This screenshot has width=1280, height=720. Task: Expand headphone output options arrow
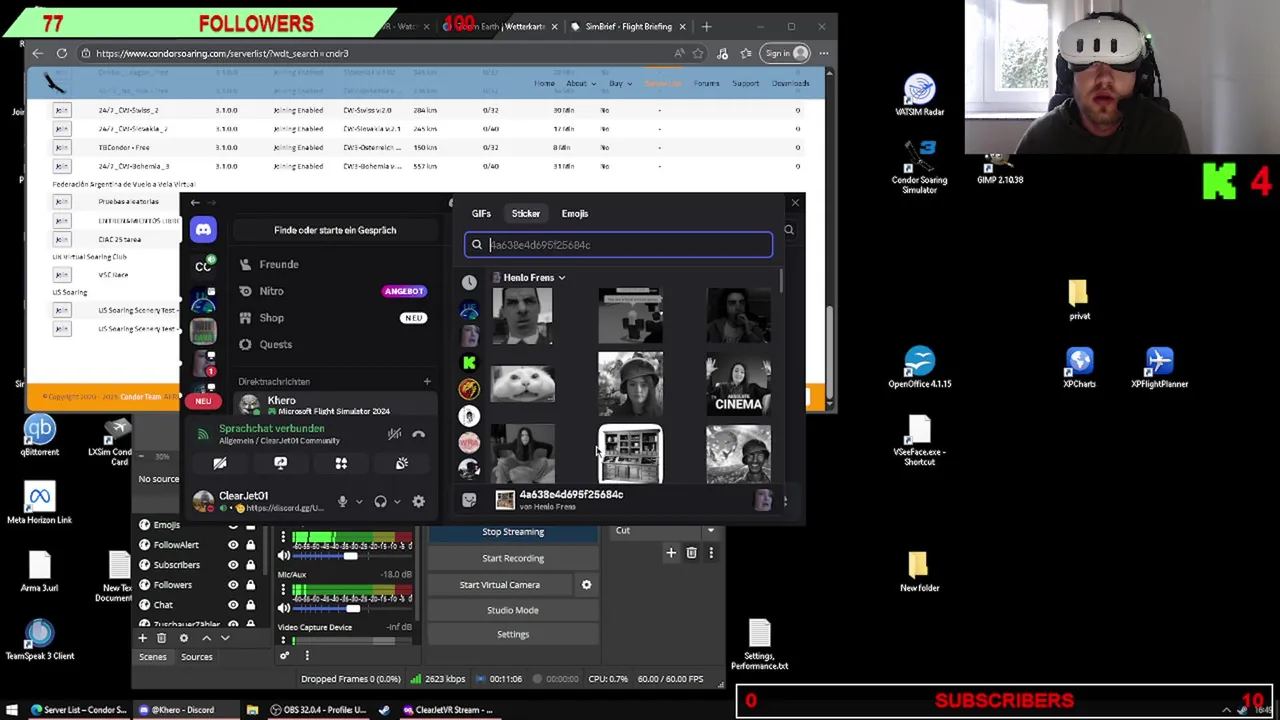pos(397,502)
